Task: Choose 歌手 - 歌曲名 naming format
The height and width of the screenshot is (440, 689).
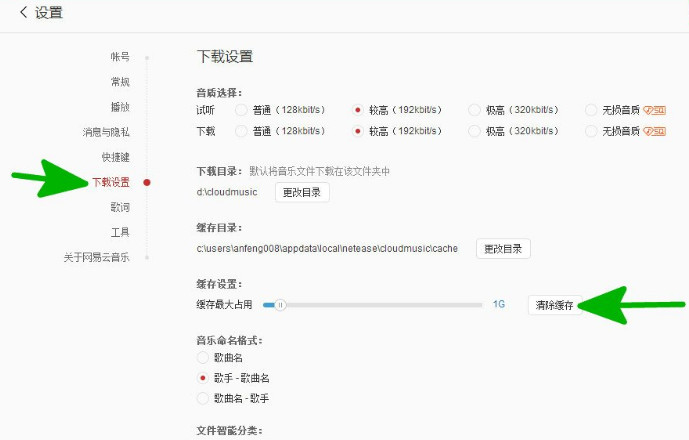Action: tap(203, 378)
